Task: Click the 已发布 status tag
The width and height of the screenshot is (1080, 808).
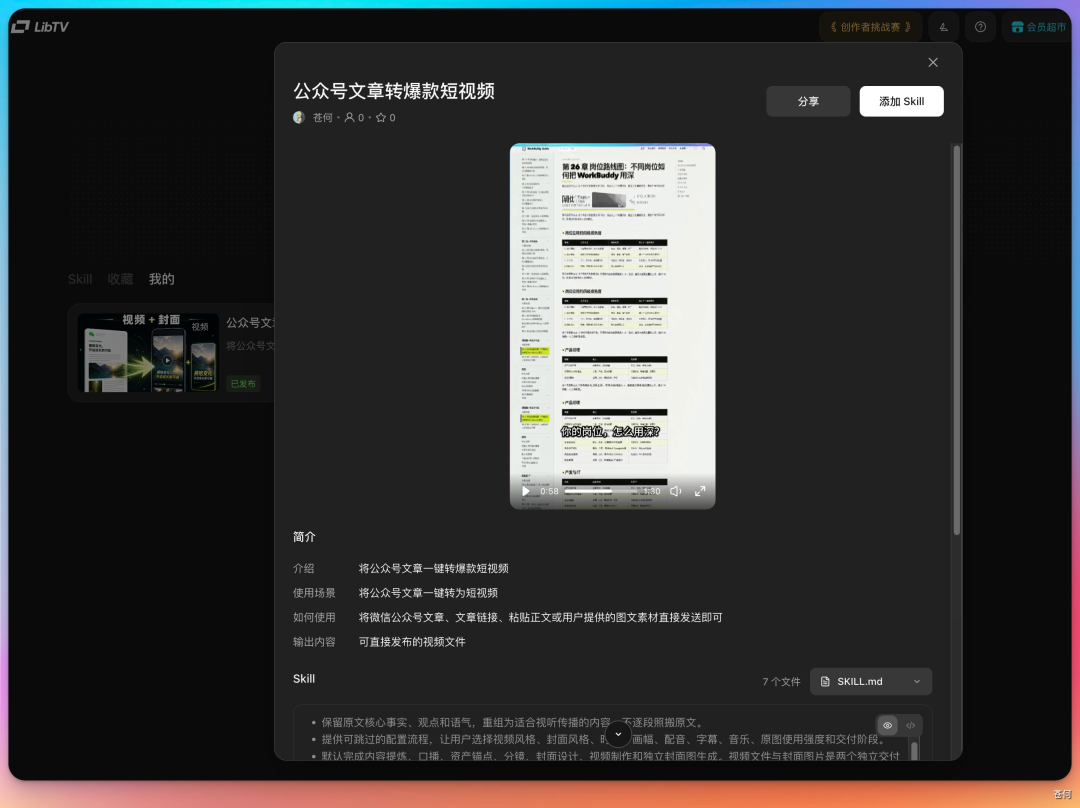Action: click(243, 384)
